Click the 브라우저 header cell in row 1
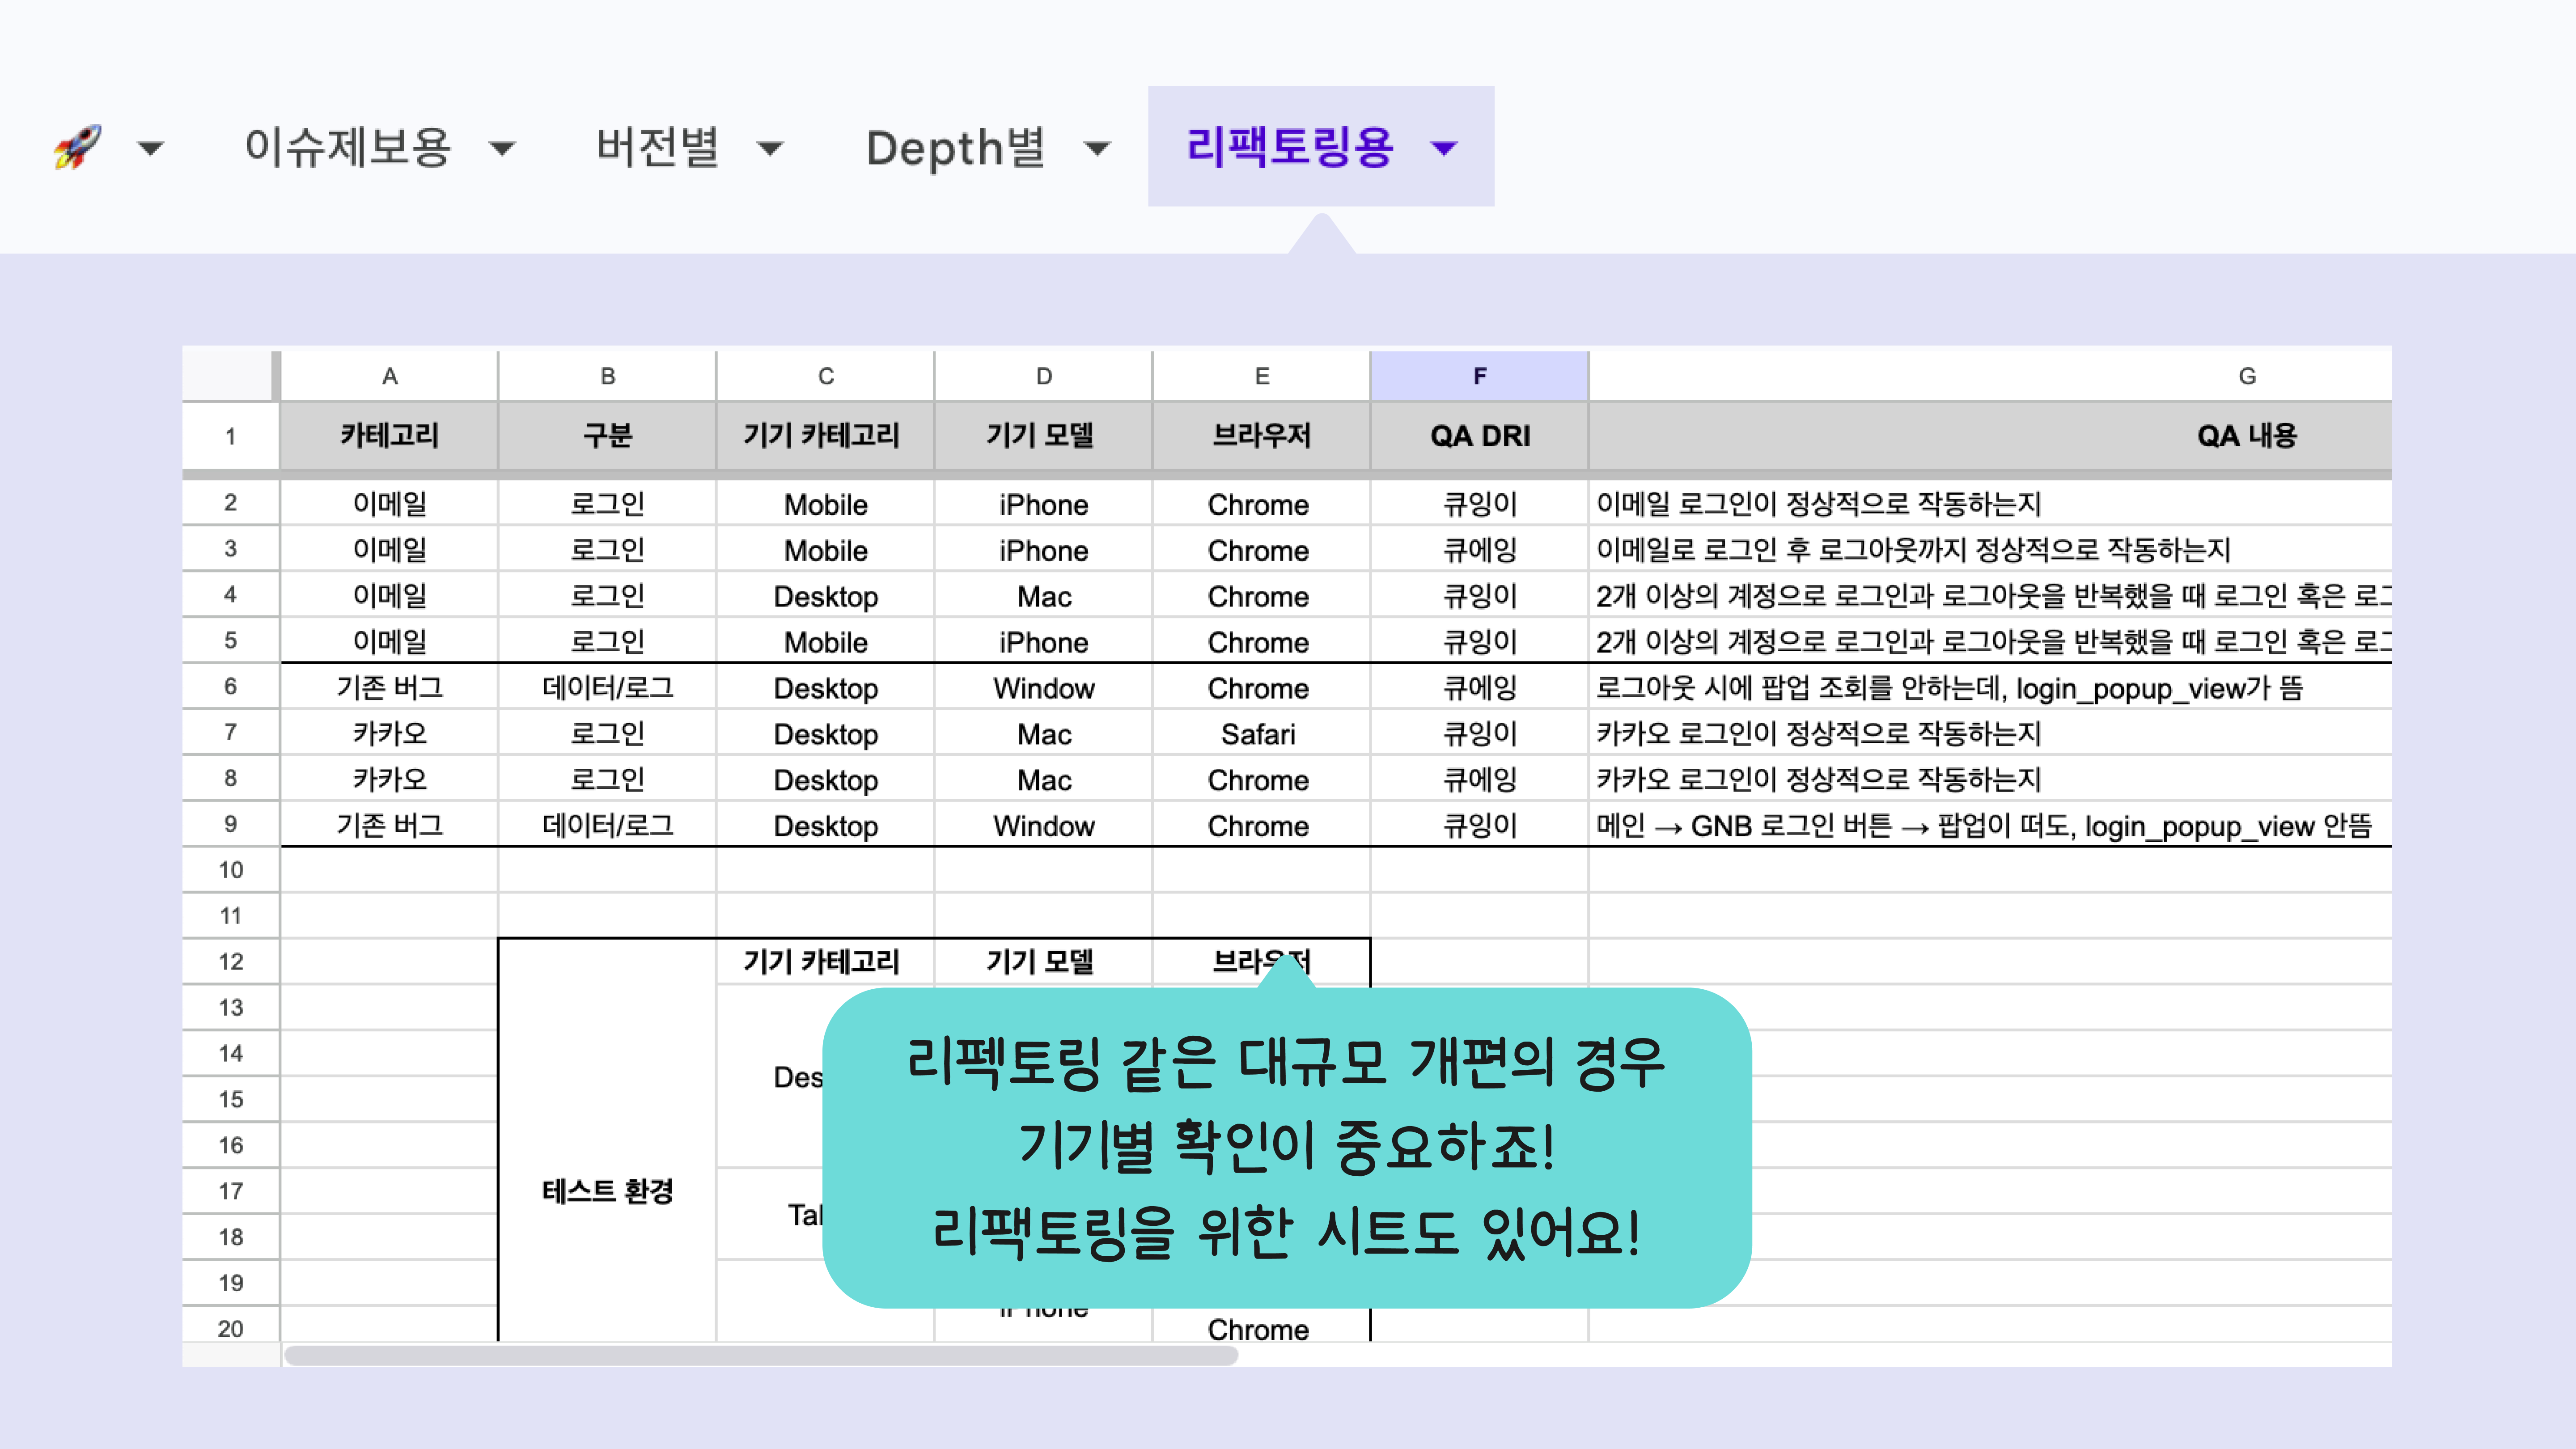 (1261, 436)
